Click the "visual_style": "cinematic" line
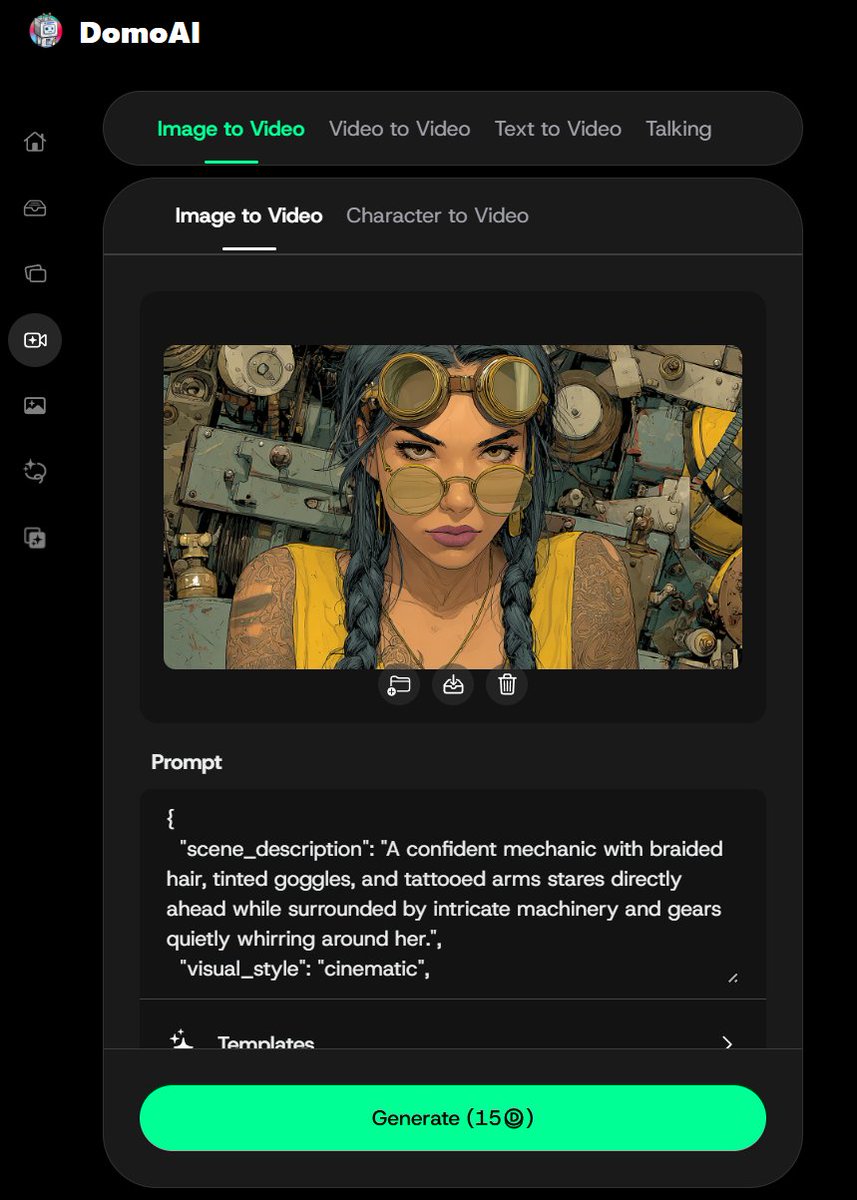This screenshot has height=1200, width=857. coord(305,969)
